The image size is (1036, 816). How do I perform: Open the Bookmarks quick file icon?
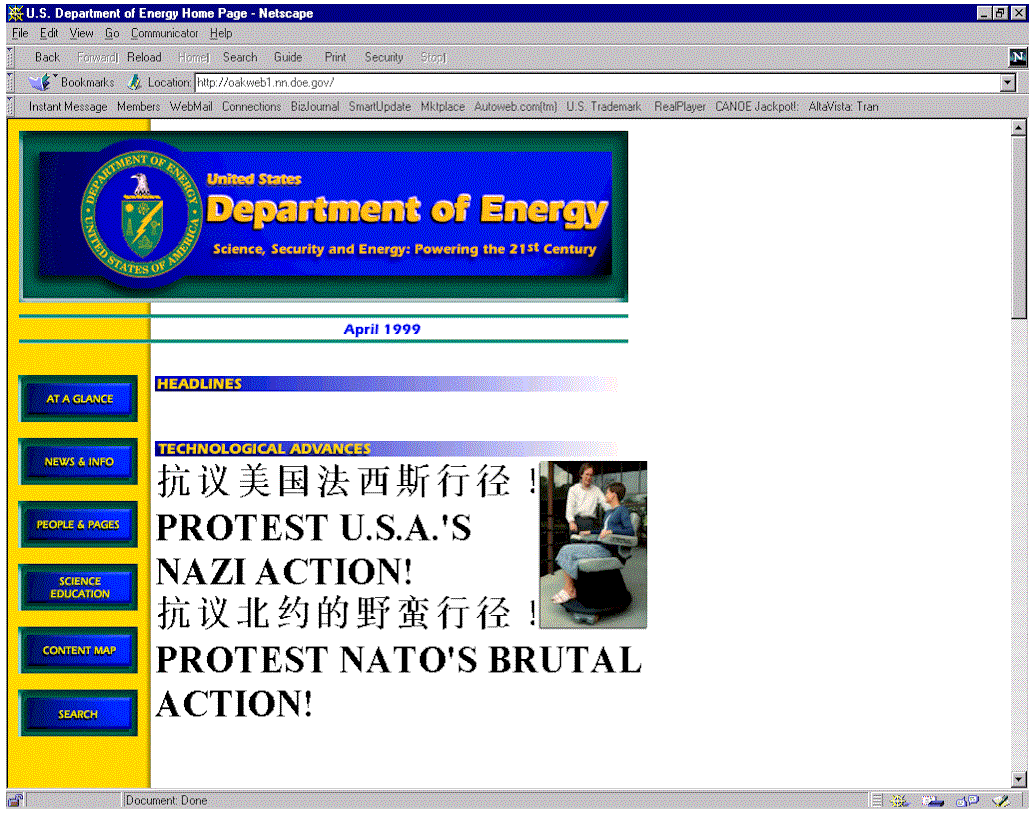click(40, 82)
